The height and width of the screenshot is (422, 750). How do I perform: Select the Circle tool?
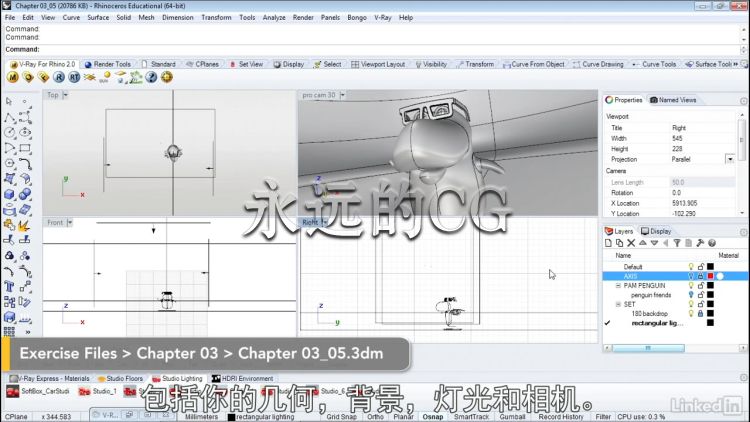click(9, 132)
